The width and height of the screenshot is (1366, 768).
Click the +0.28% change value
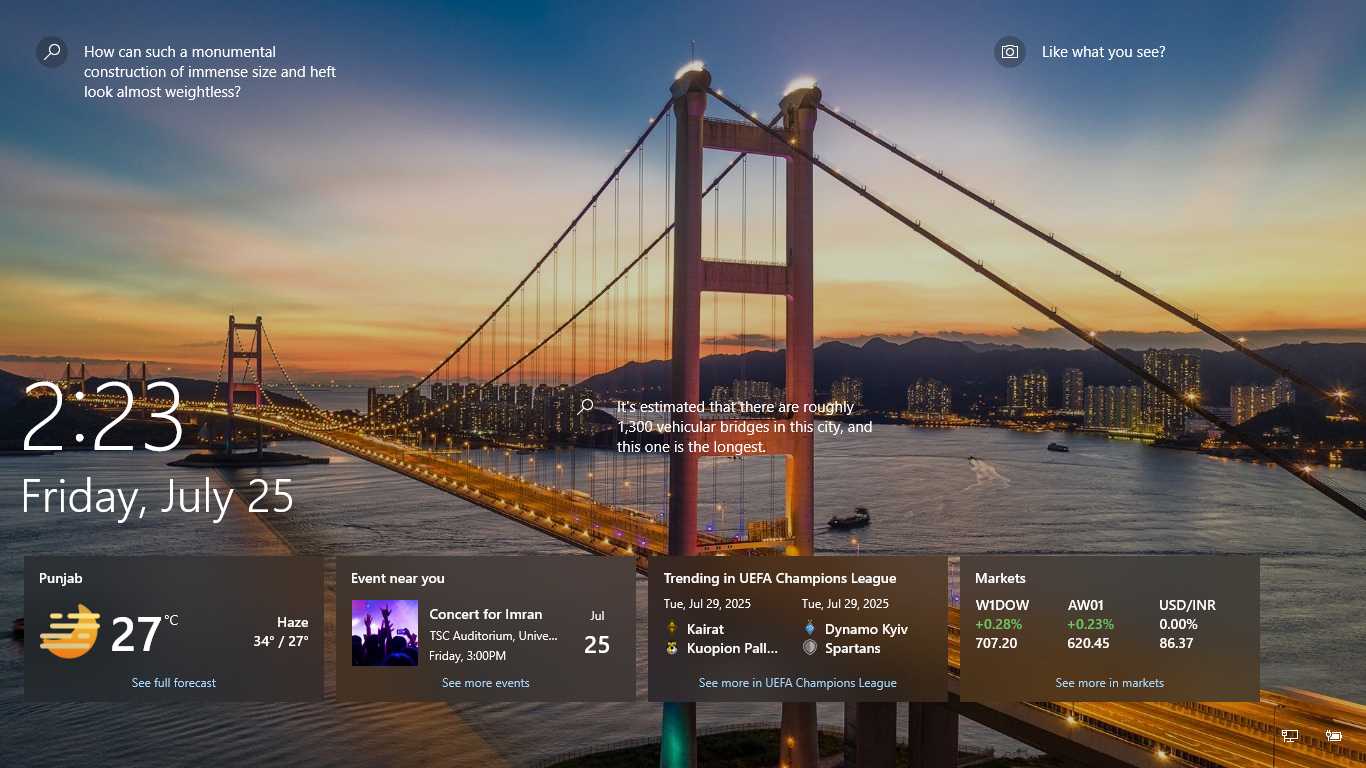(x=999, y=624)
